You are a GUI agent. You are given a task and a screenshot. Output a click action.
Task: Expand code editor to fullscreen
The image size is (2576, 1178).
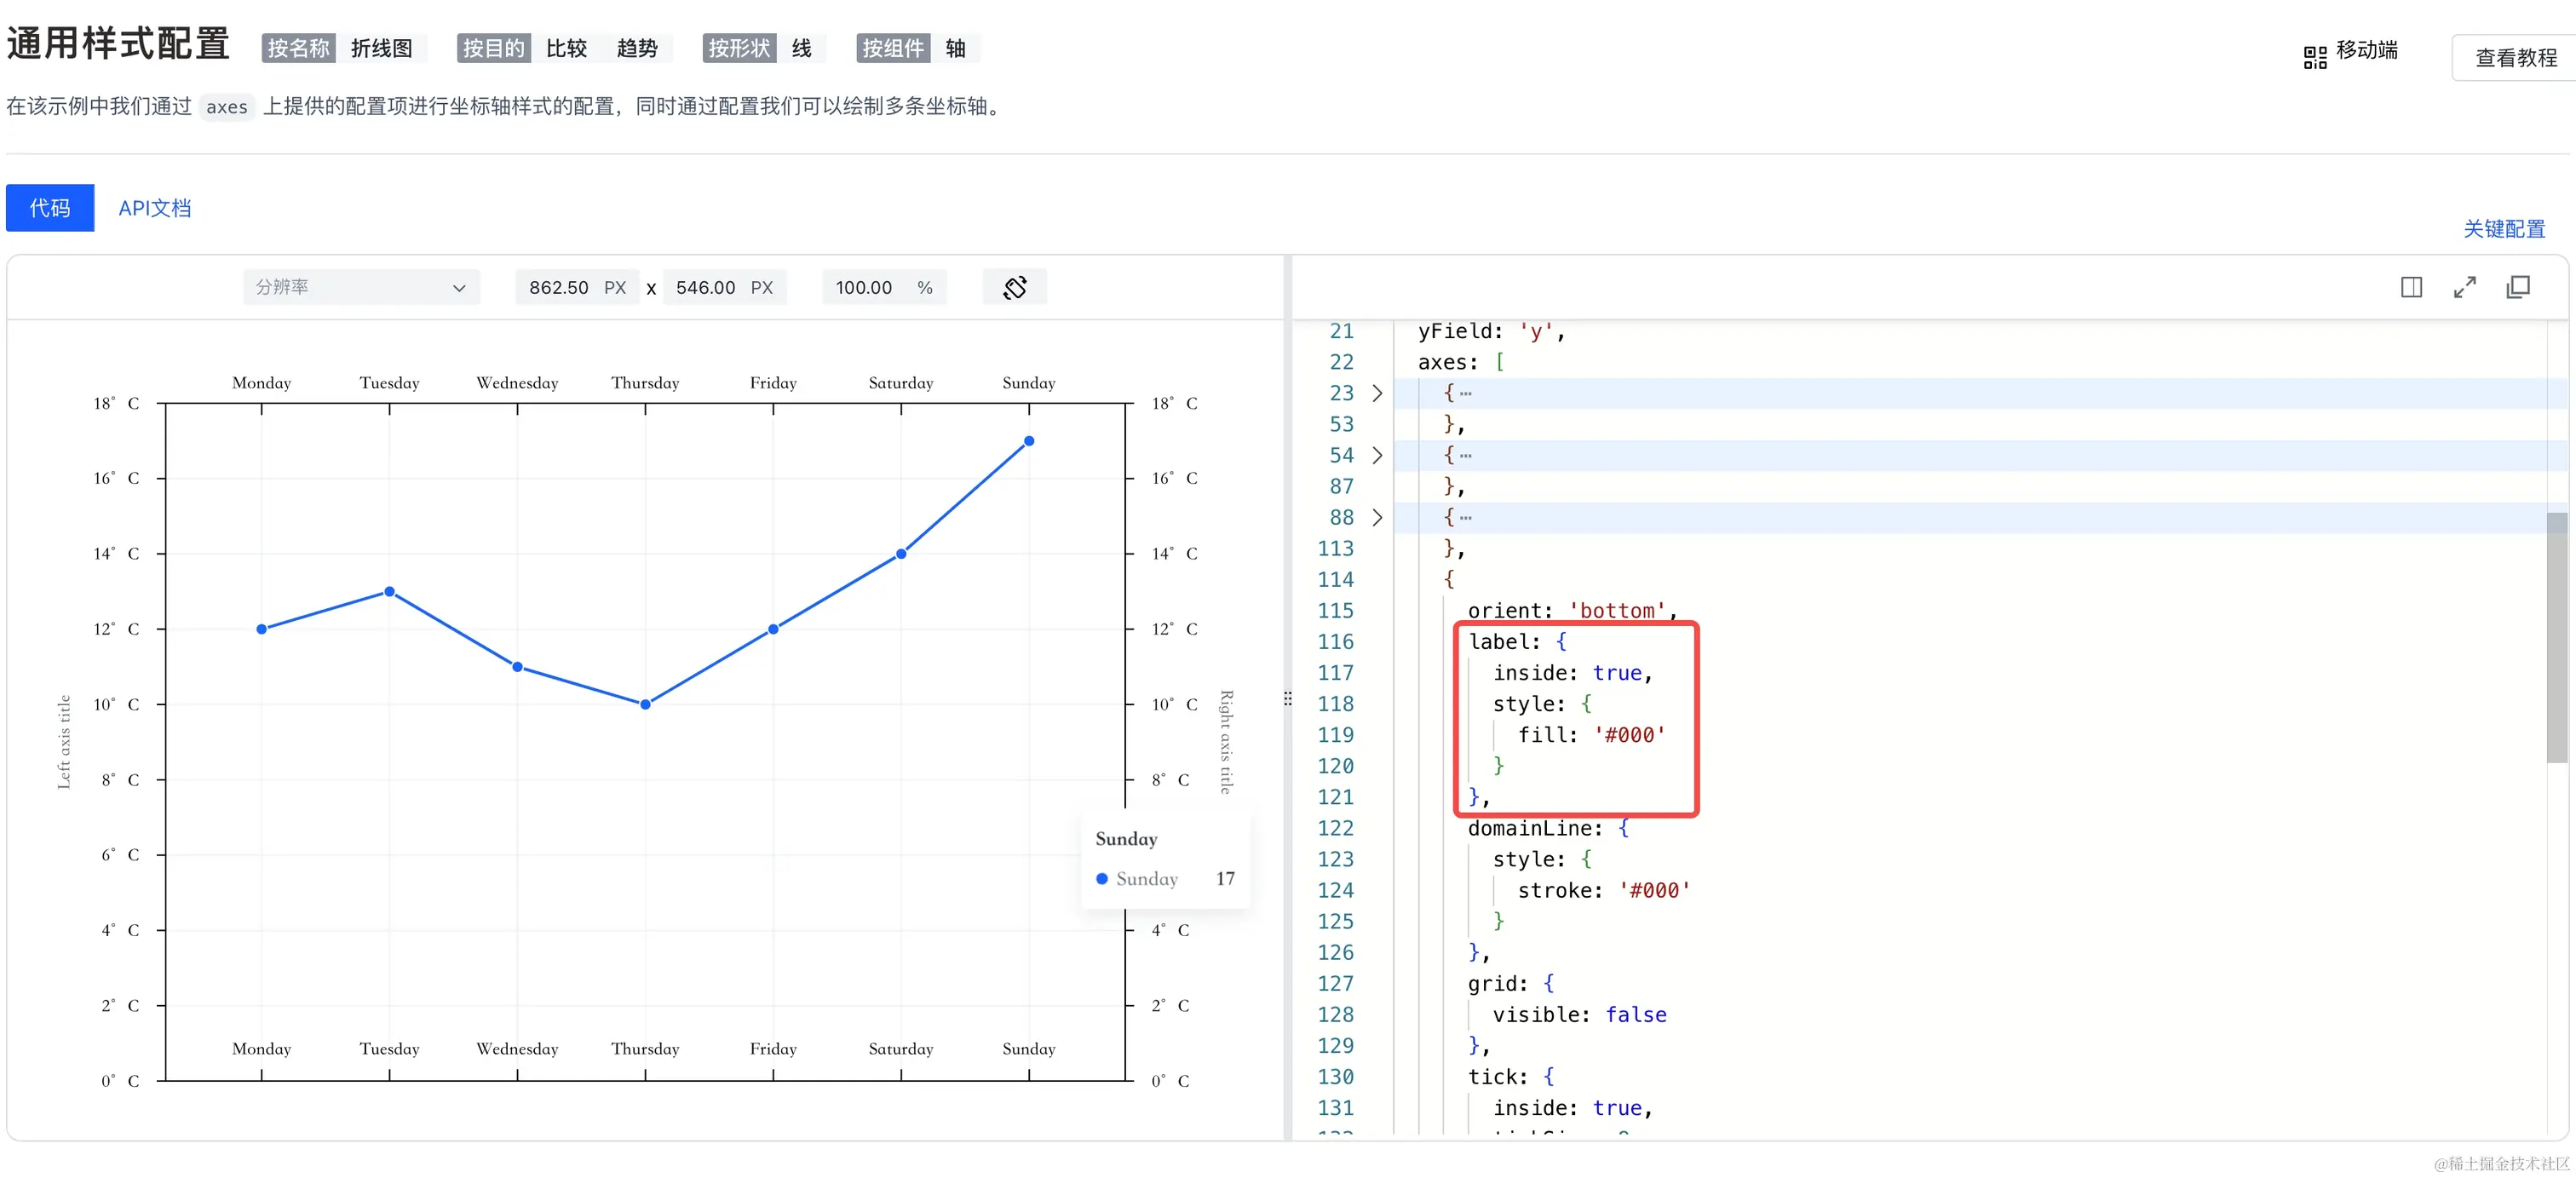click(2464, 287)
